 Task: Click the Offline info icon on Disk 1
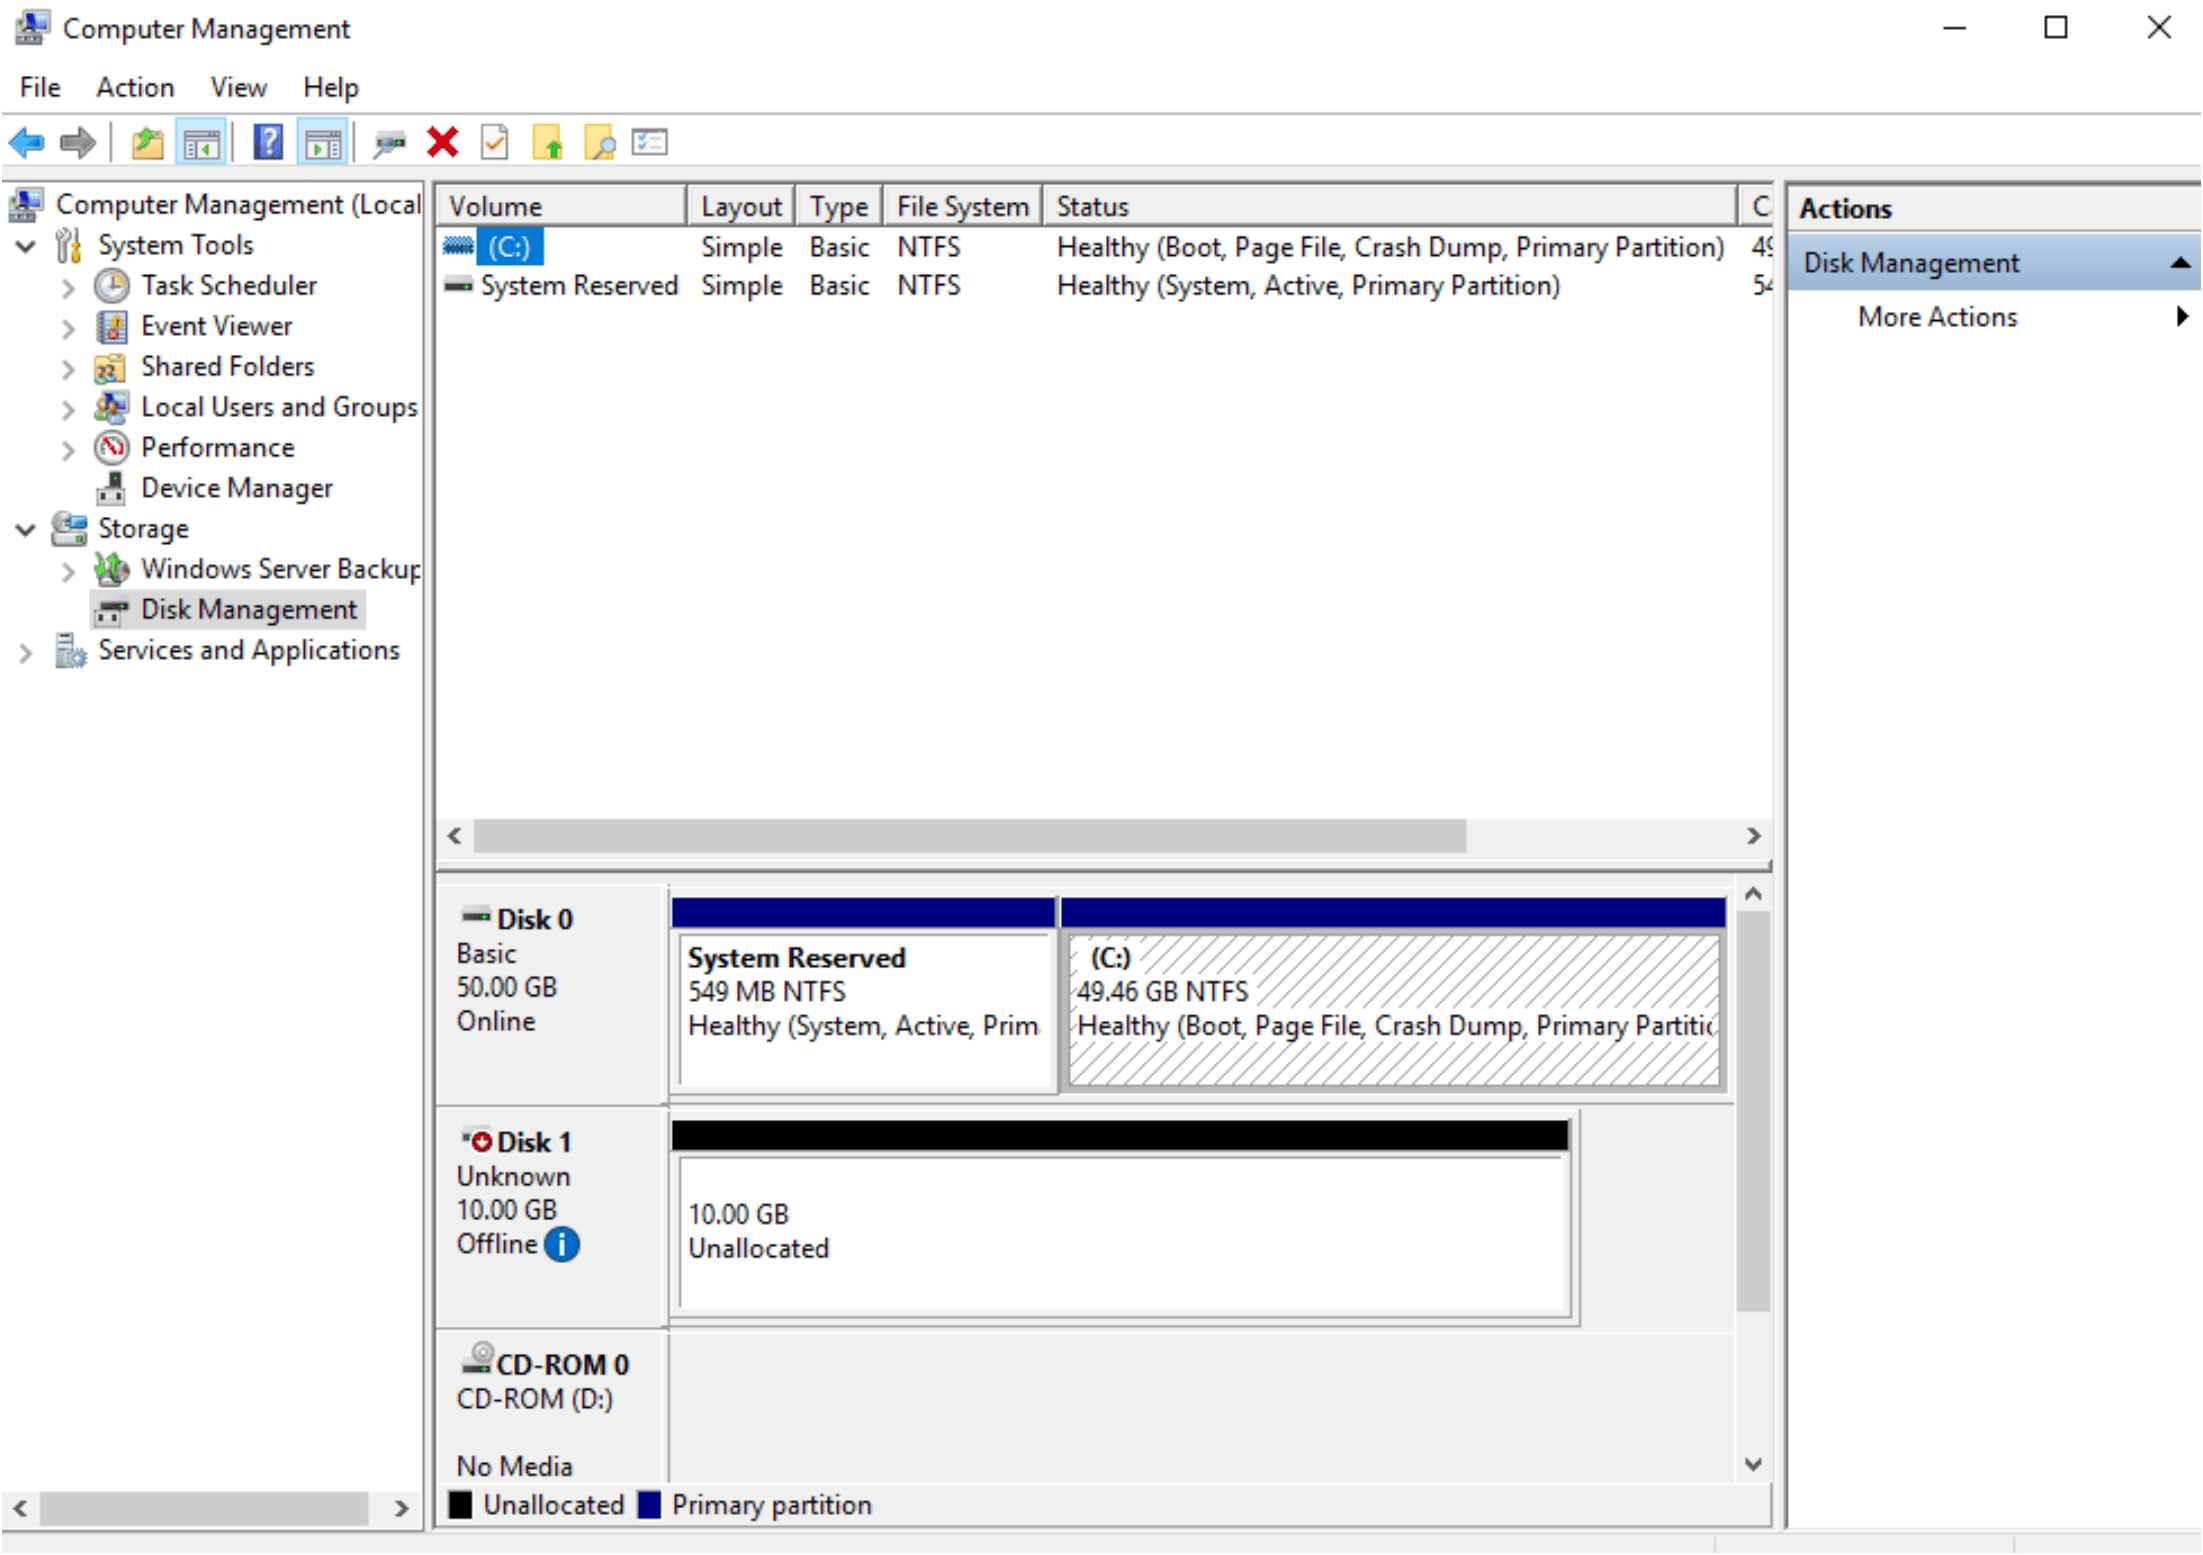tap(562, 1245)
